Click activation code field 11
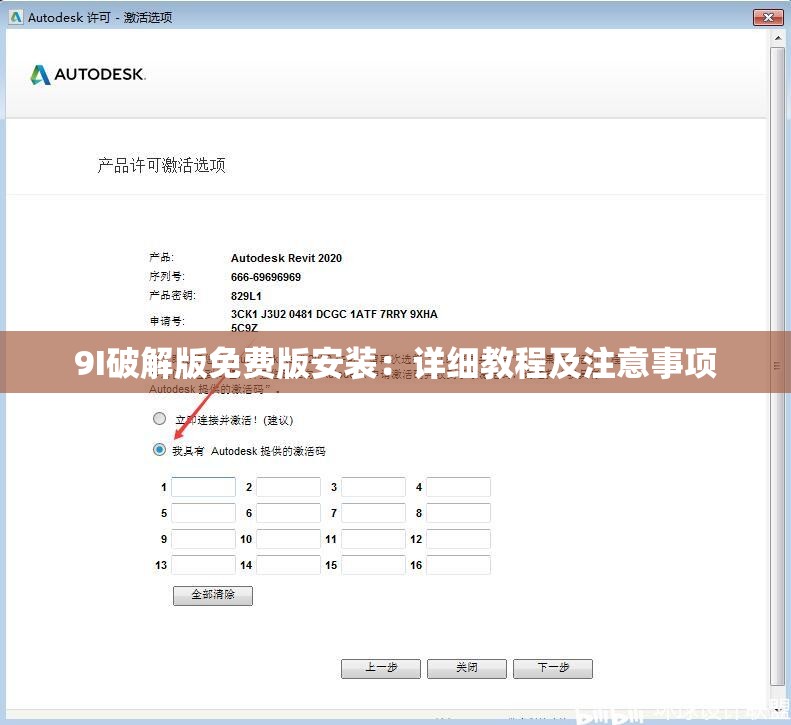Viewport: 791px width, 725px height. 373,539
